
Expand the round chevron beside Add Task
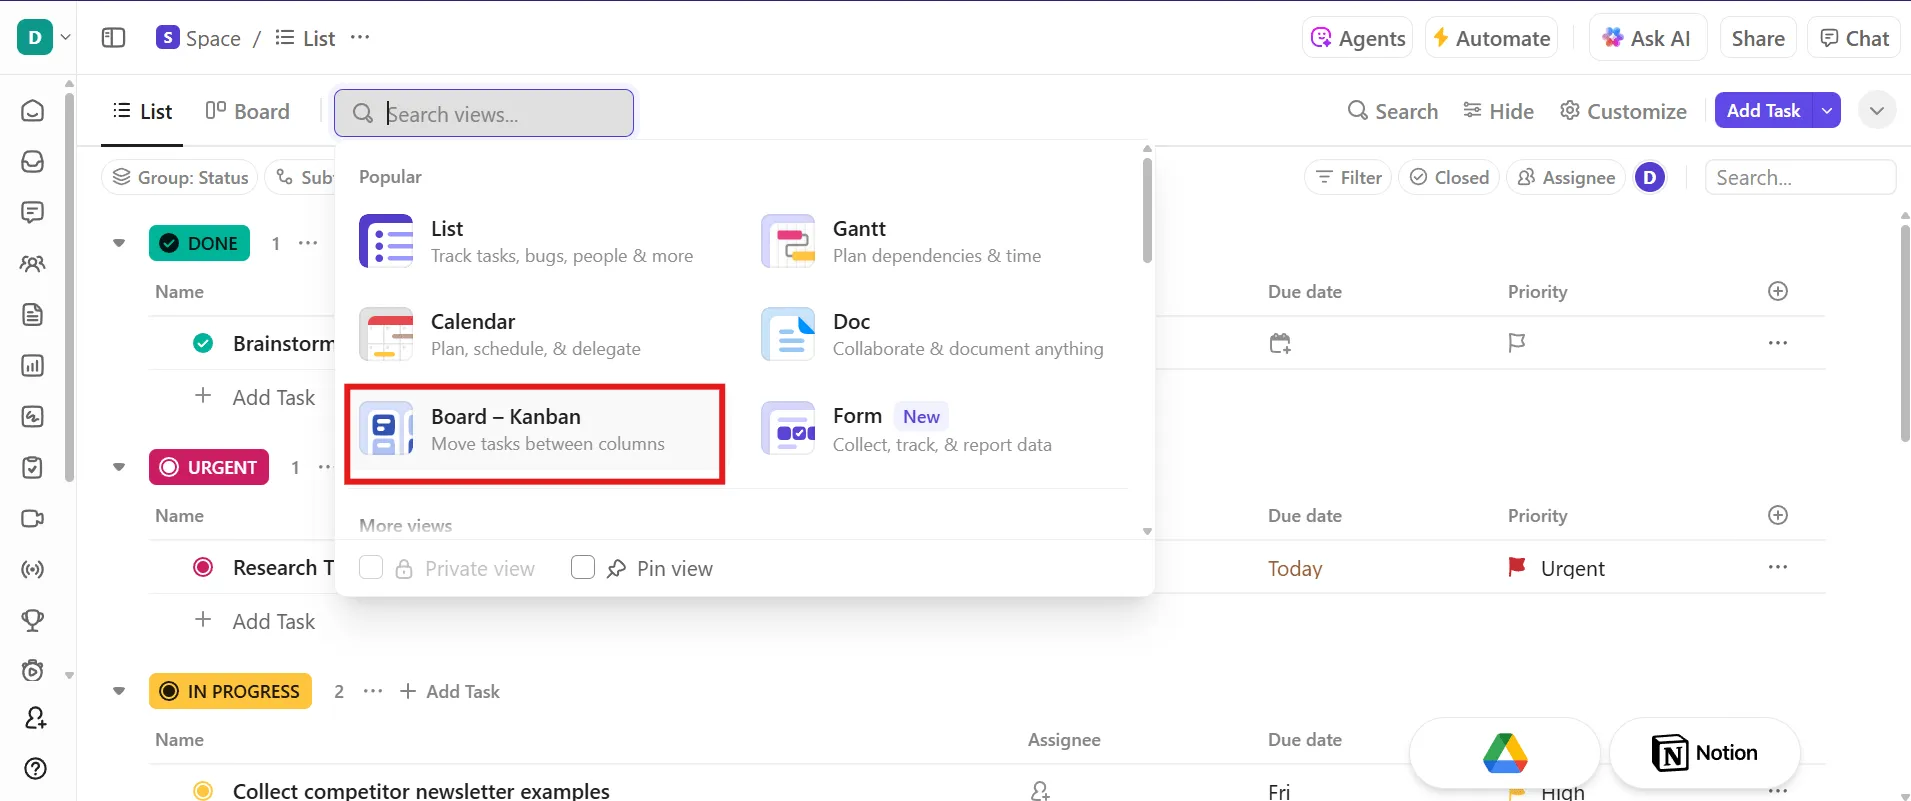coord(1877,110)
